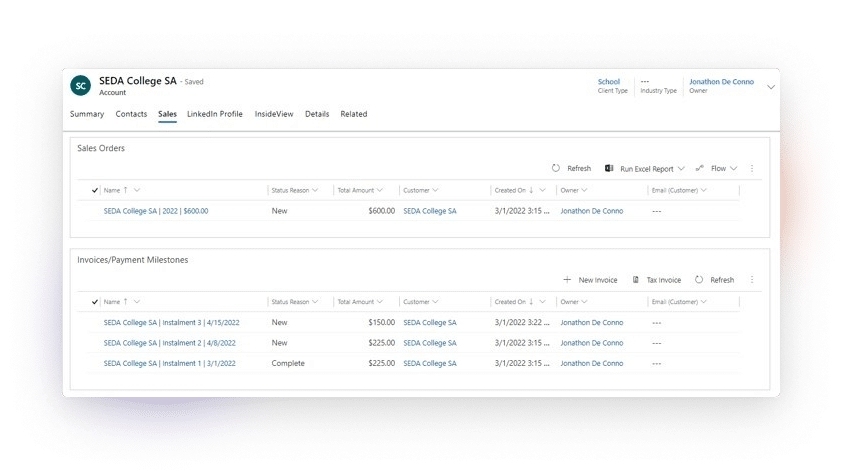The width and height of the screenshot is (841, 471).
Task: Open invoice Instalment 1 | 3/1/2022
Action: pos(169,363)
